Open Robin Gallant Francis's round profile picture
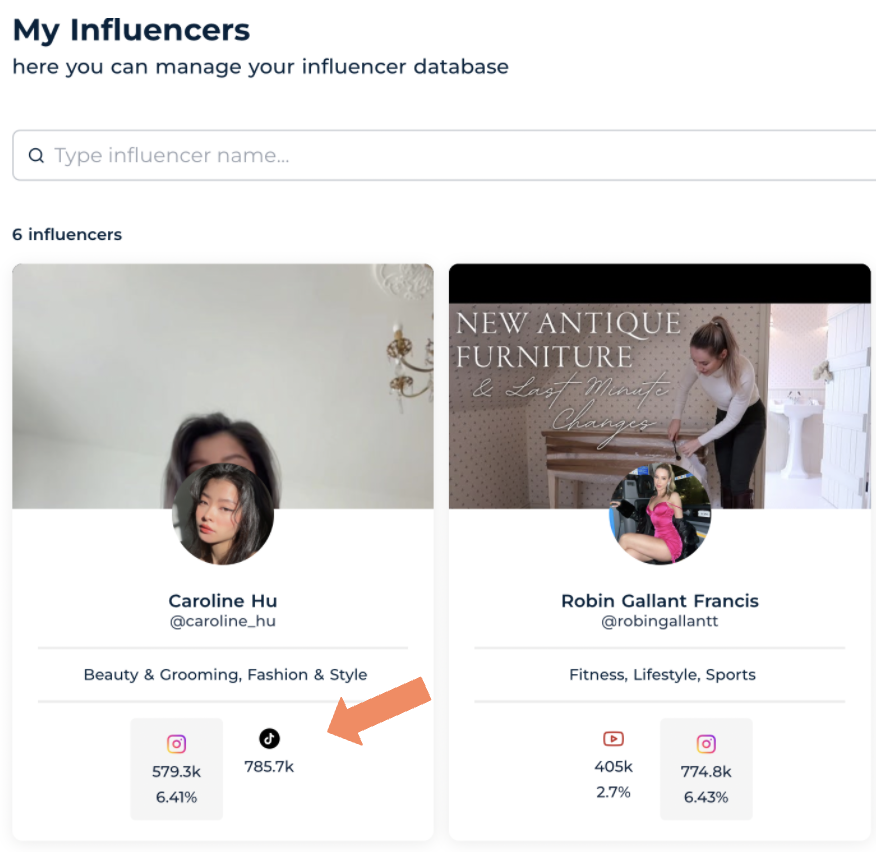This screenshot has height=852, width=876. coord(660,514)
